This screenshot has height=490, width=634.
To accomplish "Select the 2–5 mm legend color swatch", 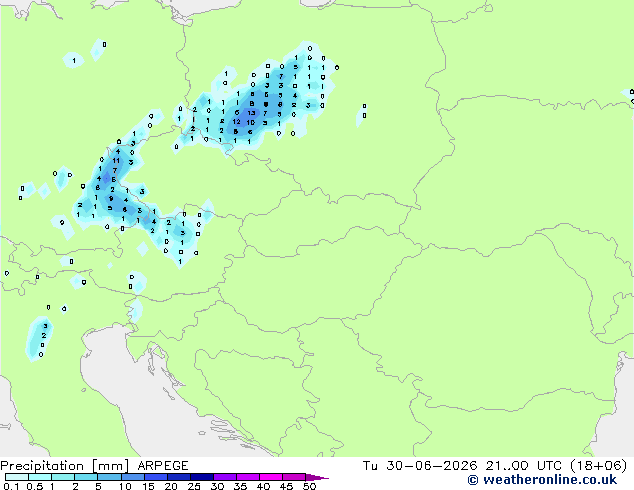I will pos(86,477).
